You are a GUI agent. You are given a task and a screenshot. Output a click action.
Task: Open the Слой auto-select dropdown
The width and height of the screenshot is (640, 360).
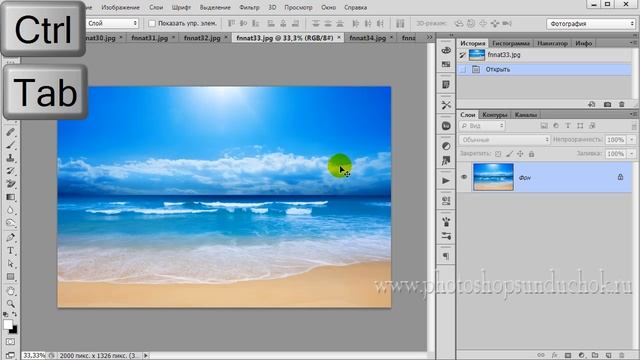(x=112, y=23)
